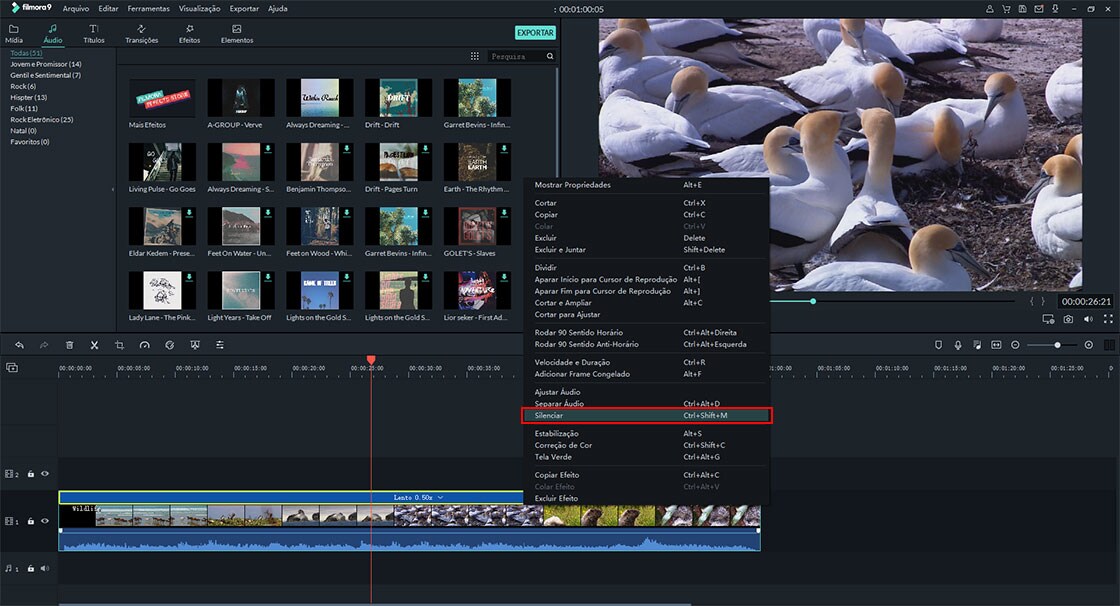
Task: Split the clip with the scissors icon
Action: coord(94,345)
